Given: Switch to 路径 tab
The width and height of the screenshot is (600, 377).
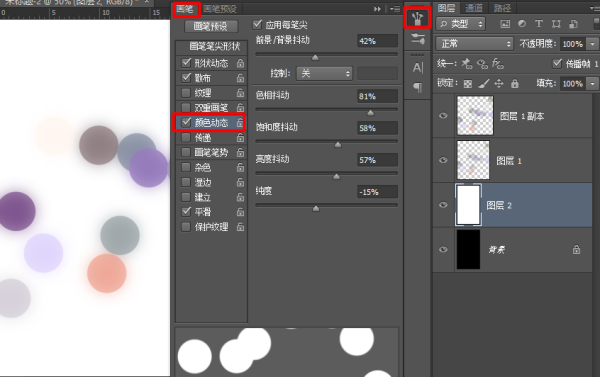Looking at the screenshot, I should [502, 8].
